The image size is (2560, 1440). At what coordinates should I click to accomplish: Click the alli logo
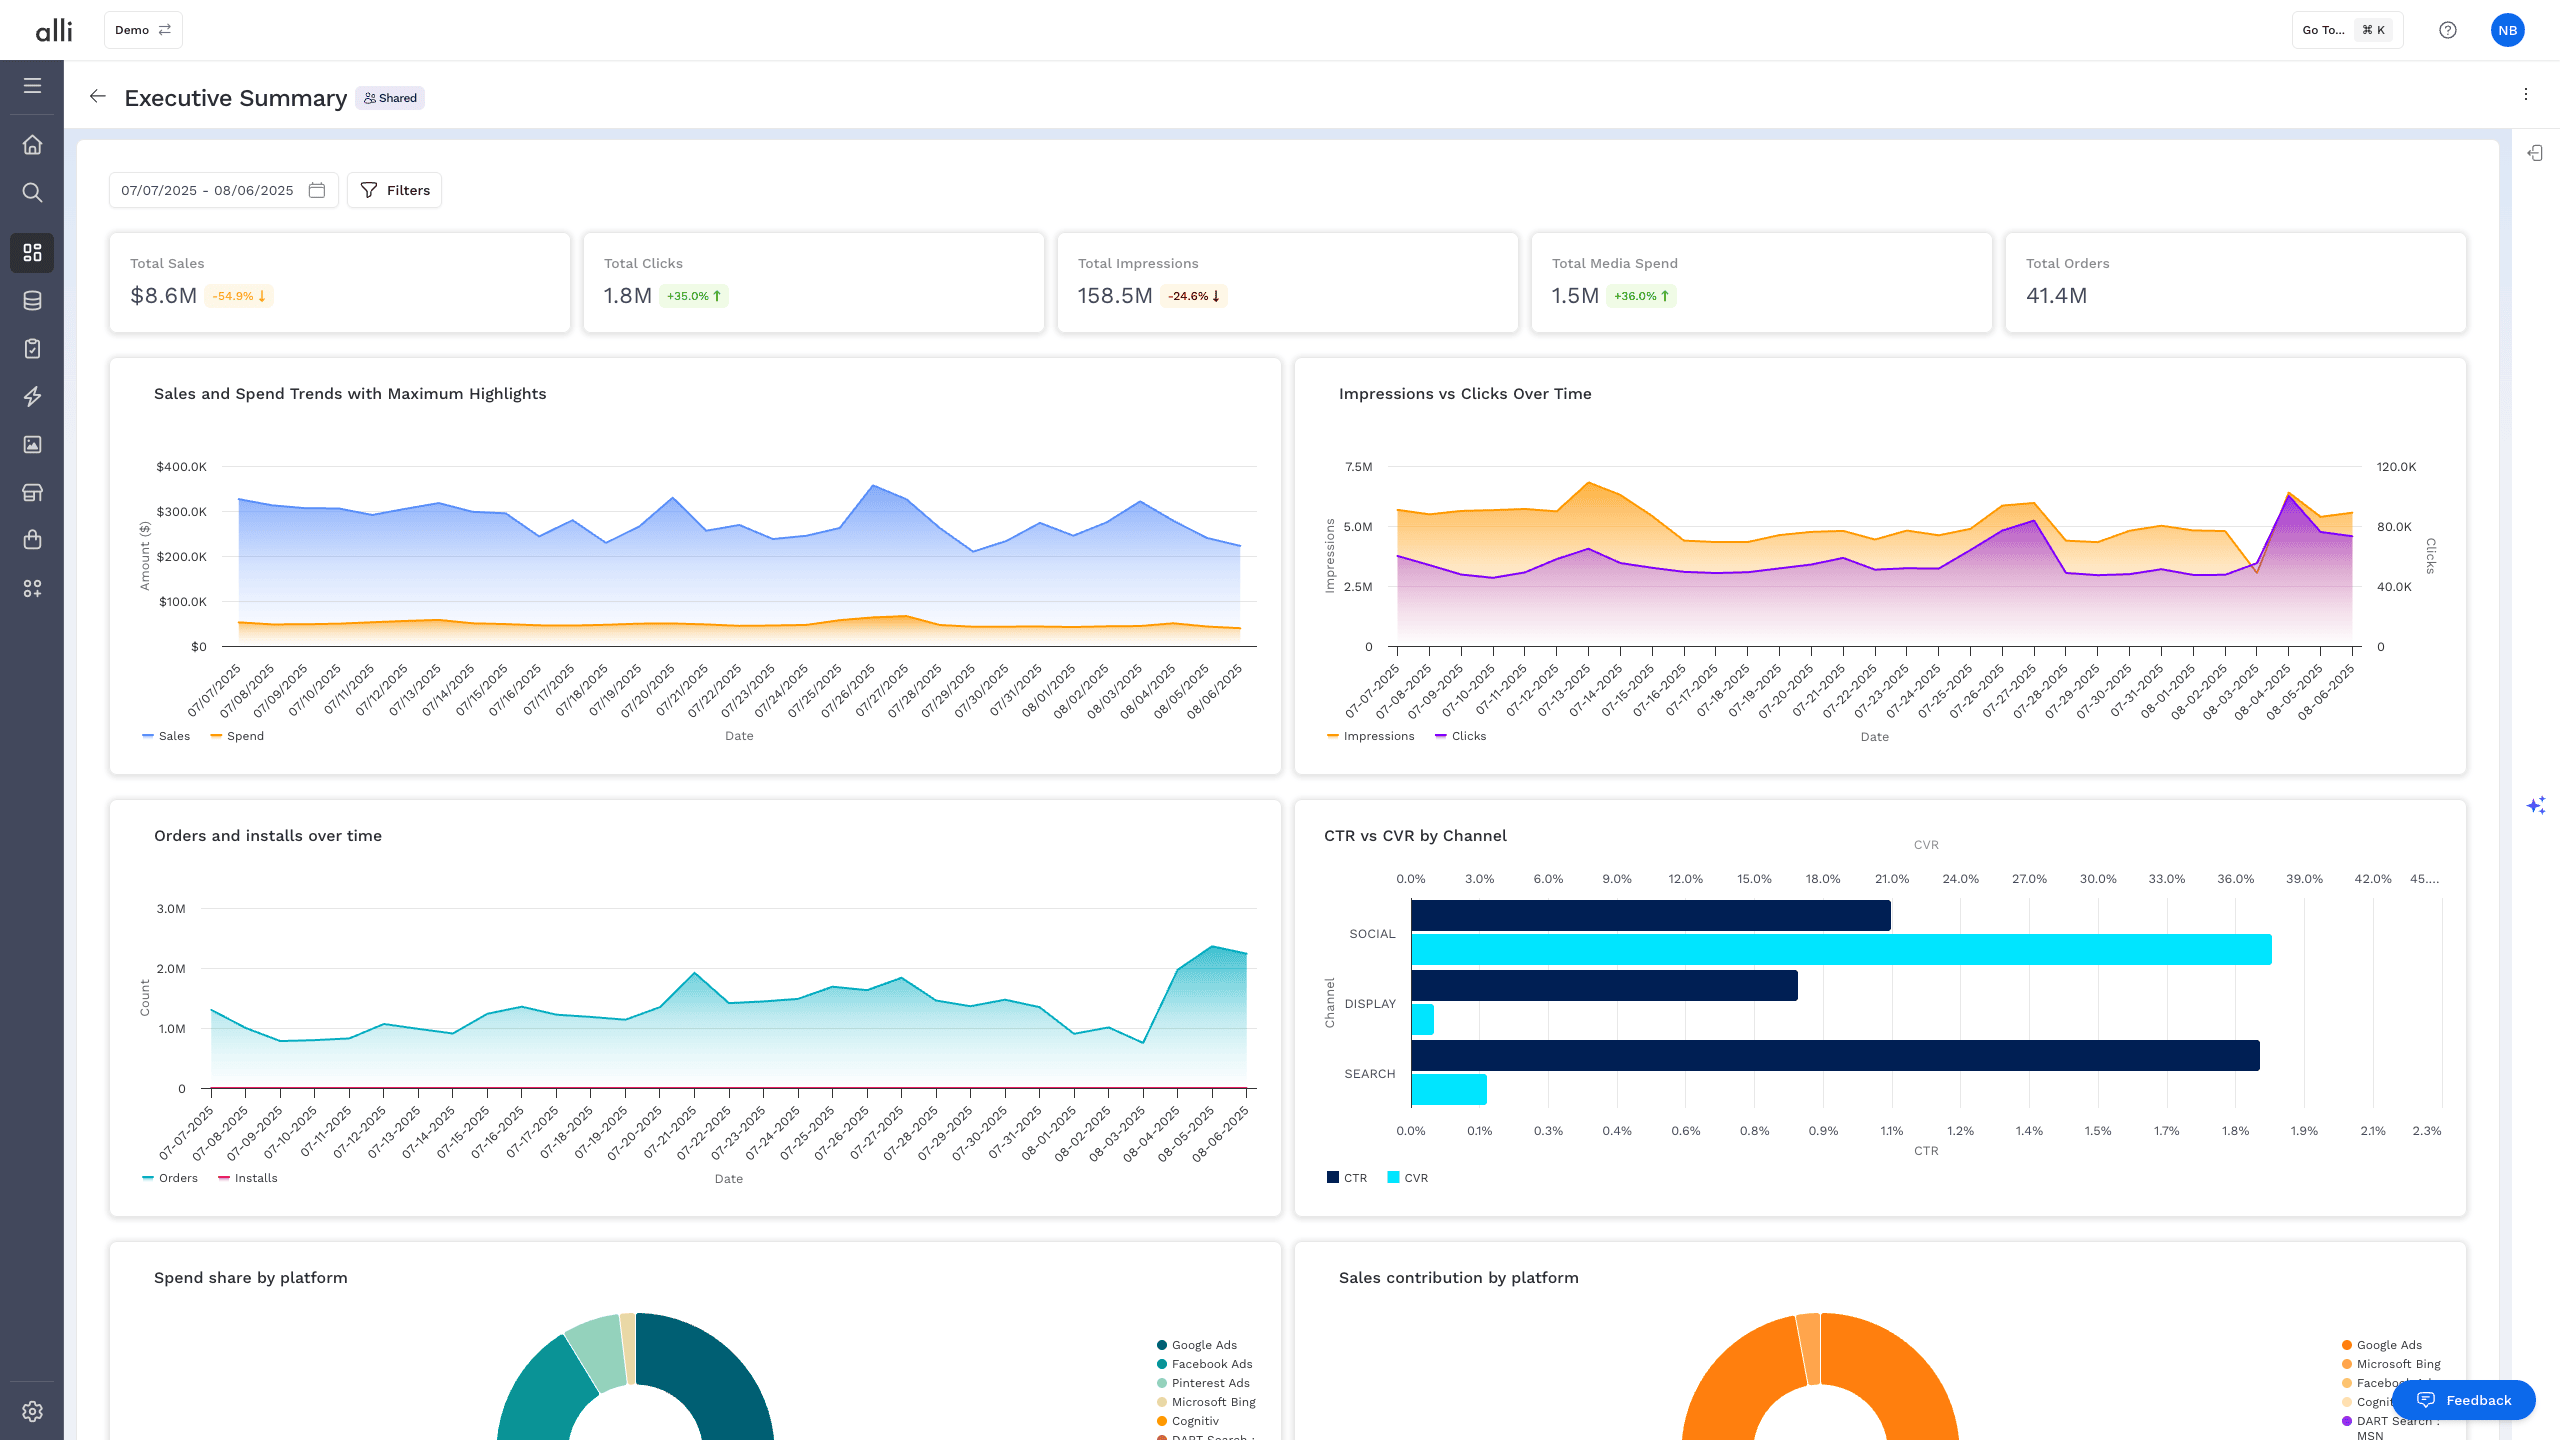pyautogui.click(x=54, y=30)
